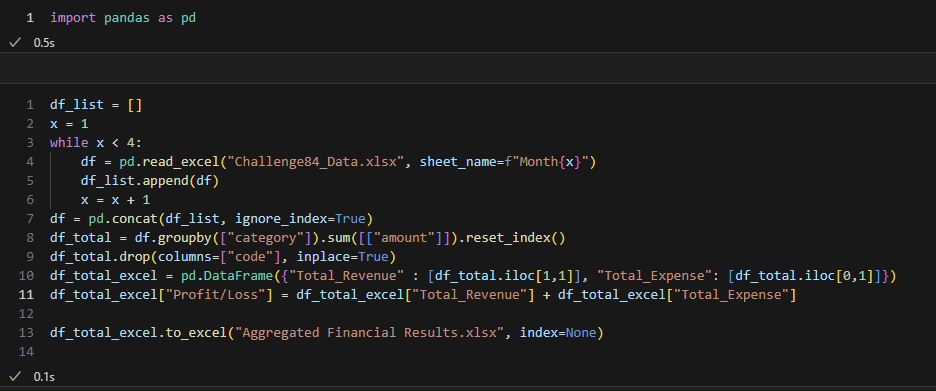The height and width of the screenshot is (391, 936).
Task: Click the 'None' value on line 13
Action: [581, 332]
